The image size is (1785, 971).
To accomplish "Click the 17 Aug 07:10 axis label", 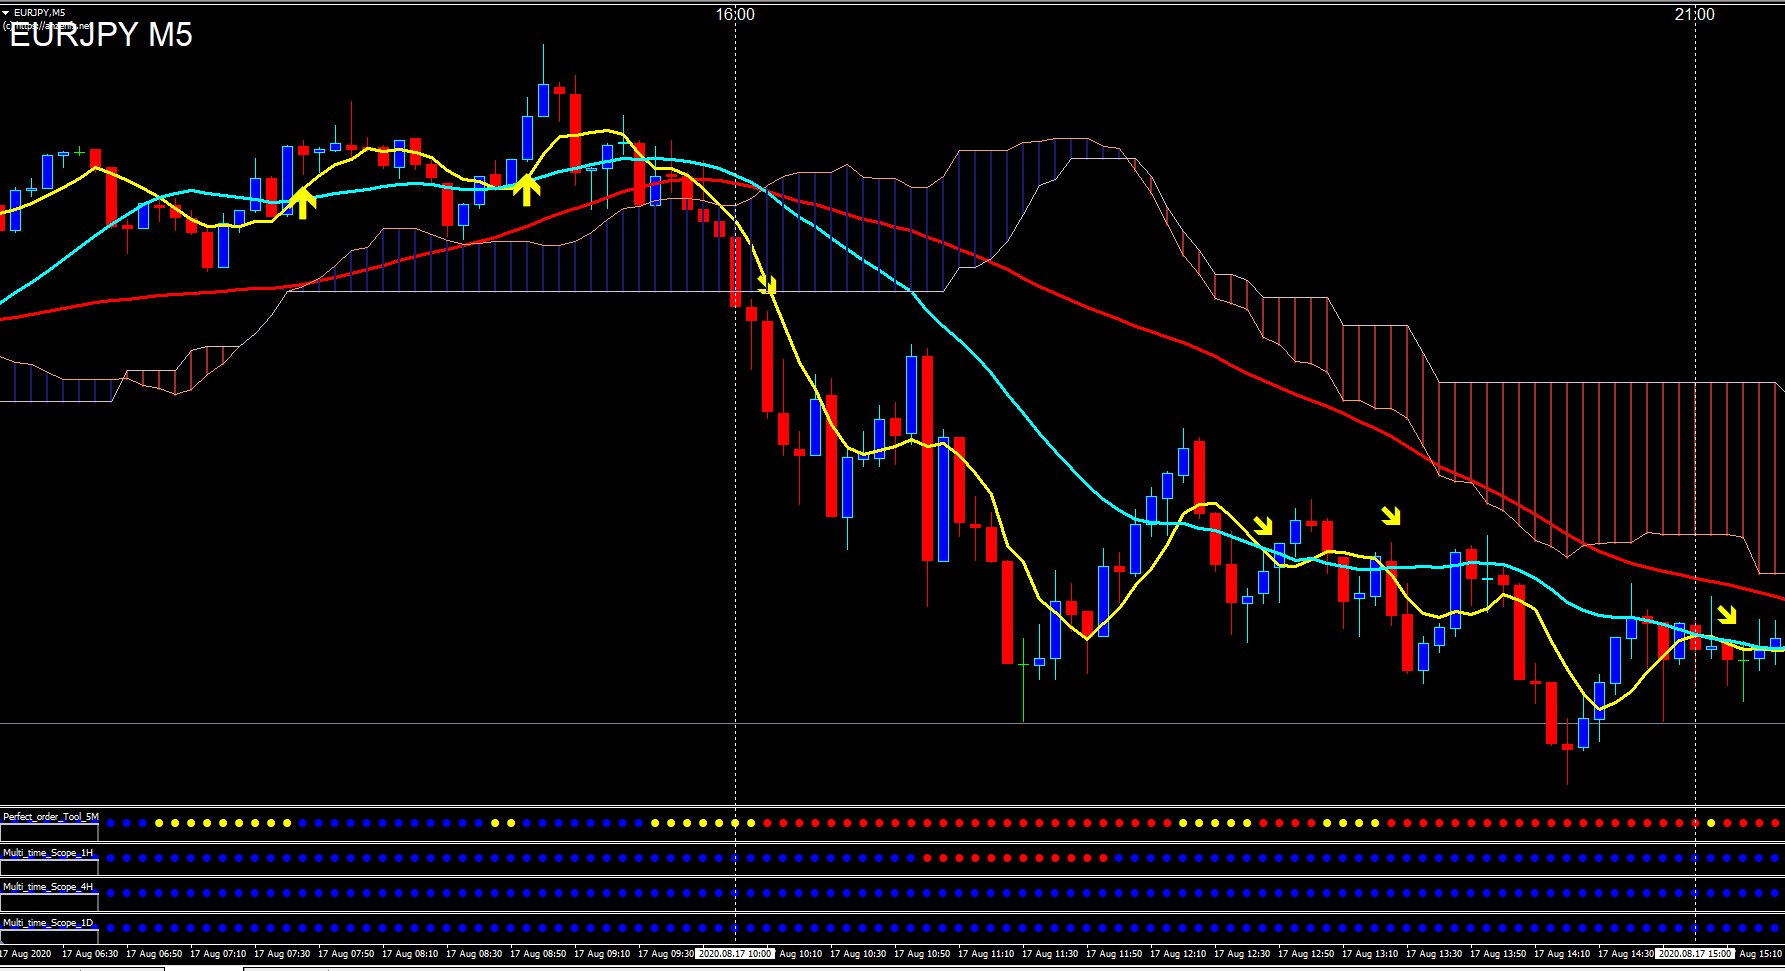I will [x=218, y=954].
